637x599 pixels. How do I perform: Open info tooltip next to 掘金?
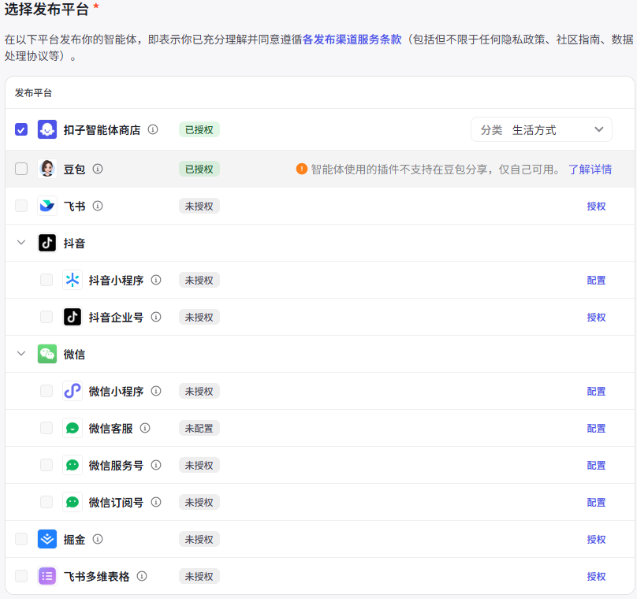tap(98, 539)
